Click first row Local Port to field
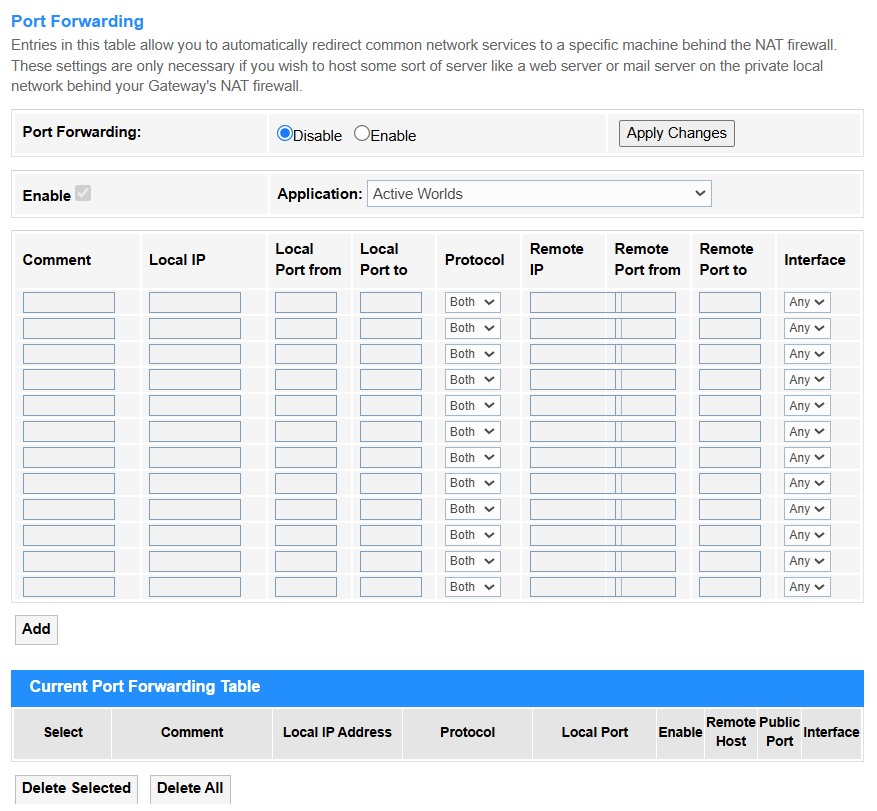This screenshot has width=877, height=811. [x=391, y=302]
